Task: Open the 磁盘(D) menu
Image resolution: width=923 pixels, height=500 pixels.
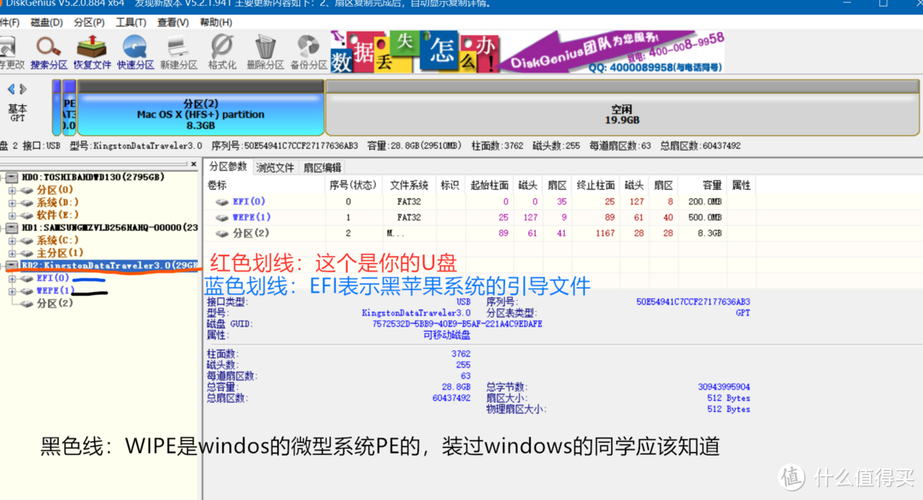Action: click(x=47, y=22)
